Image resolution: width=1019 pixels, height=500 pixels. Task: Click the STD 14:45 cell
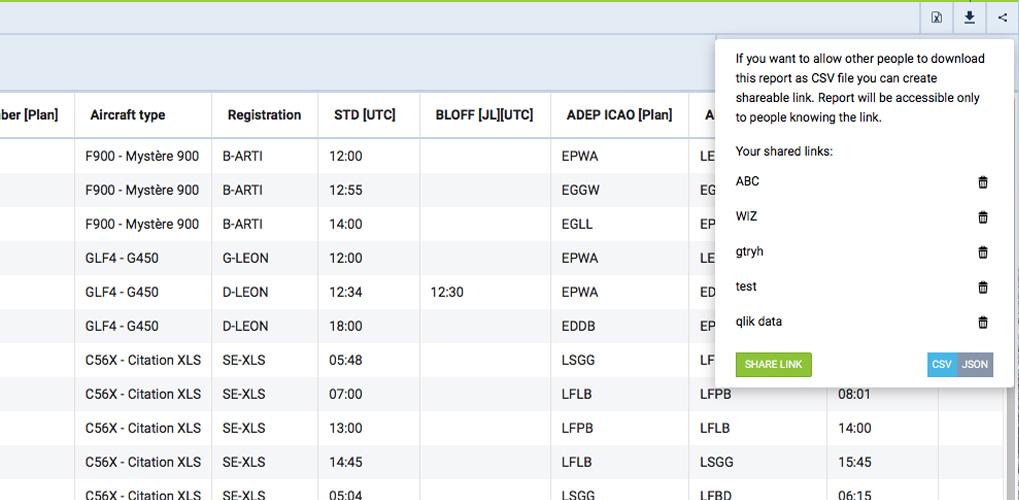point(368,462)
